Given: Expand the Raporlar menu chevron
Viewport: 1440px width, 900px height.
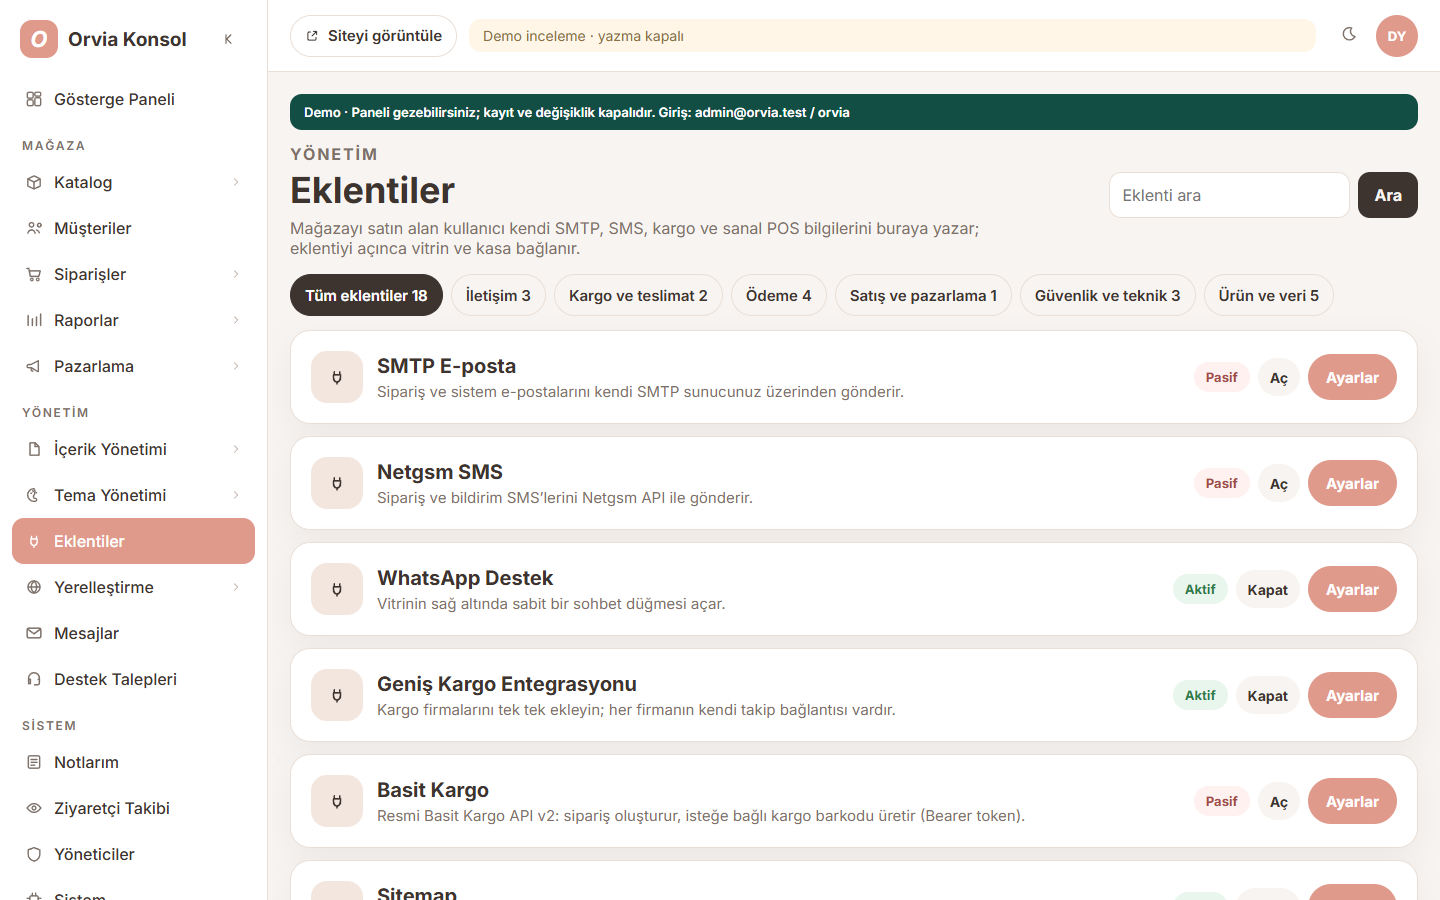Looking at the screenshot, I should (236, 320).
